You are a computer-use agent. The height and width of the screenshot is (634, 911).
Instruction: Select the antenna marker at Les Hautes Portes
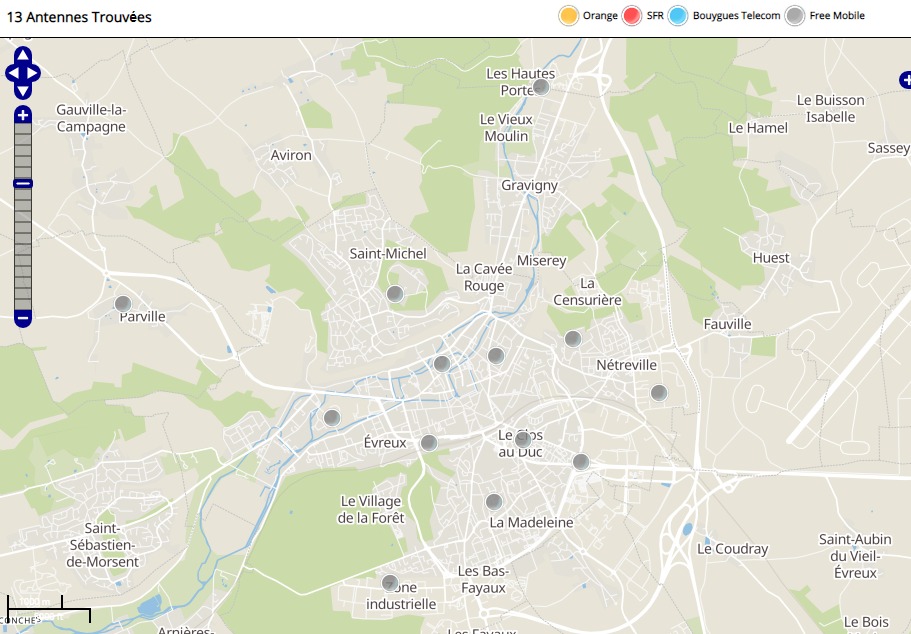point(541,87)
